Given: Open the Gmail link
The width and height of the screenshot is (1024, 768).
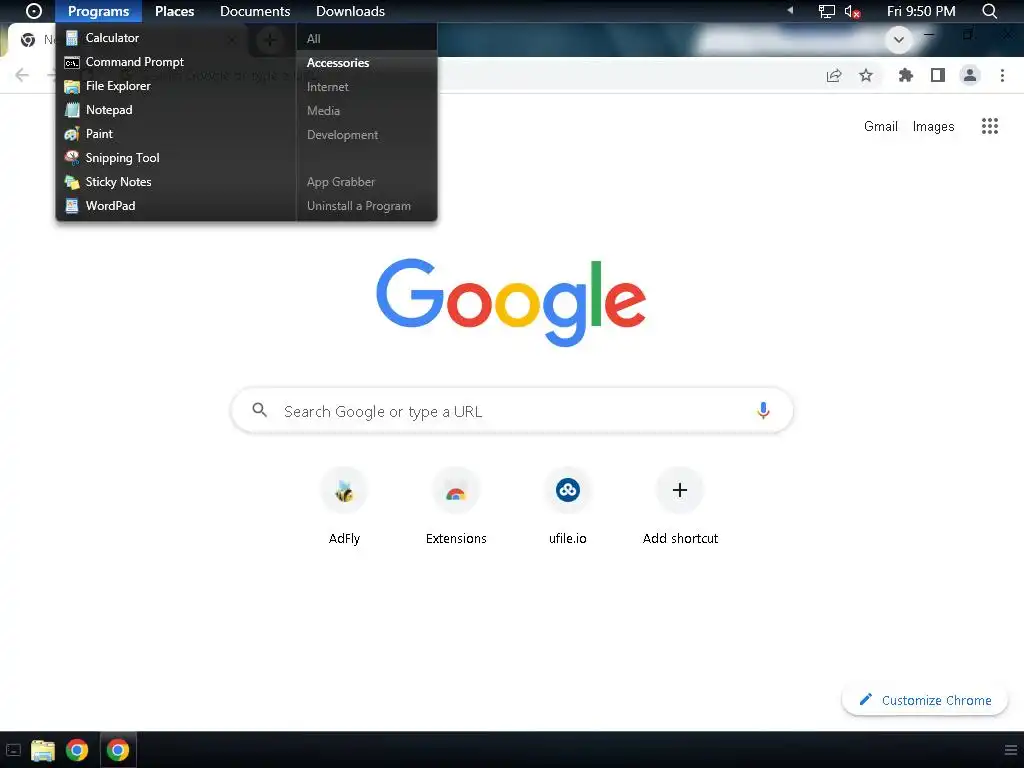Looking at the screenshot, I should point(880,126).
